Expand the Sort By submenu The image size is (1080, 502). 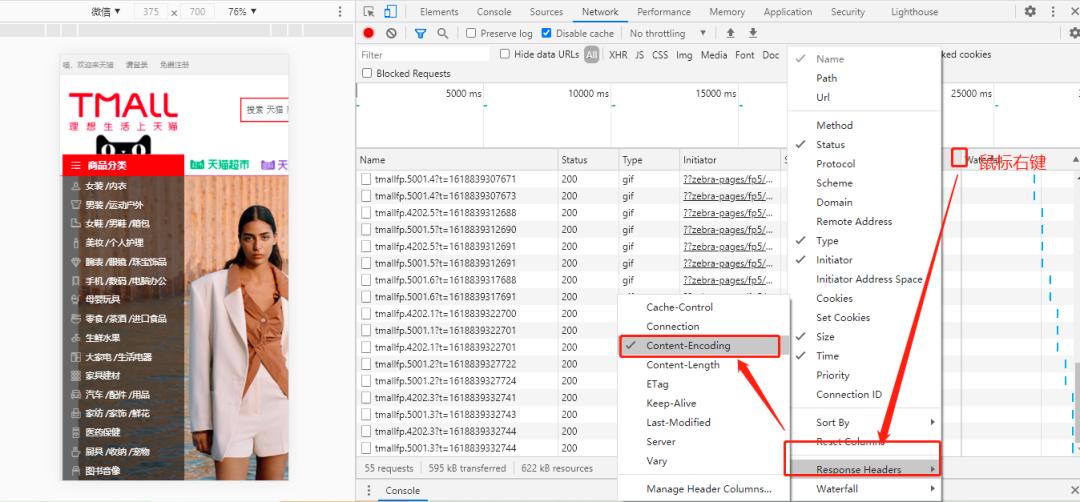(x=865, y=423)
